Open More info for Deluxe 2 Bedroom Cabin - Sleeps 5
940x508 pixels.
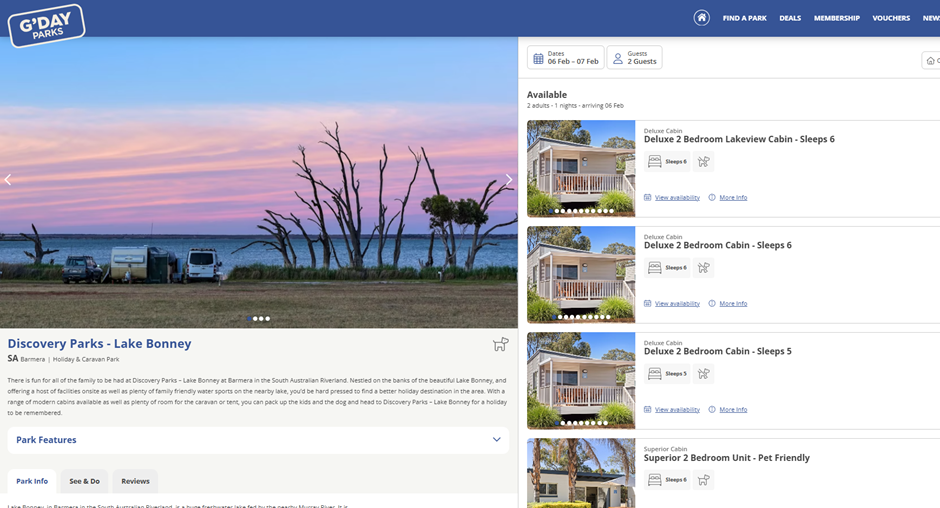coord(733,410)
